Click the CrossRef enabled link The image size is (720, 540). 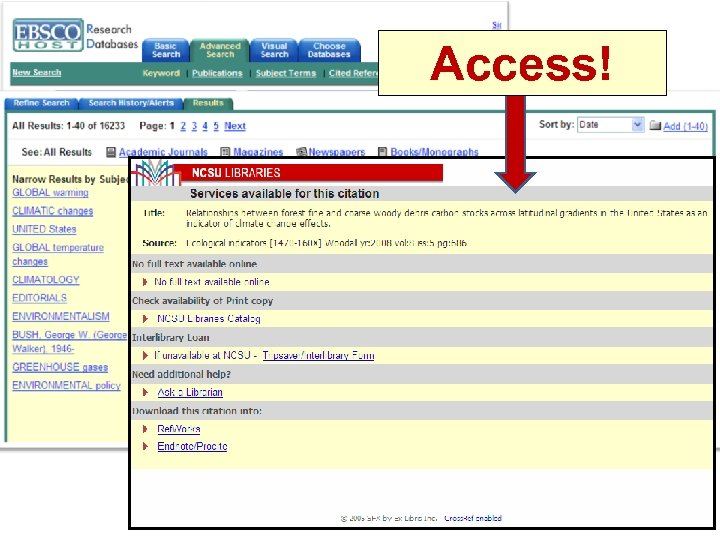point(473,518)
